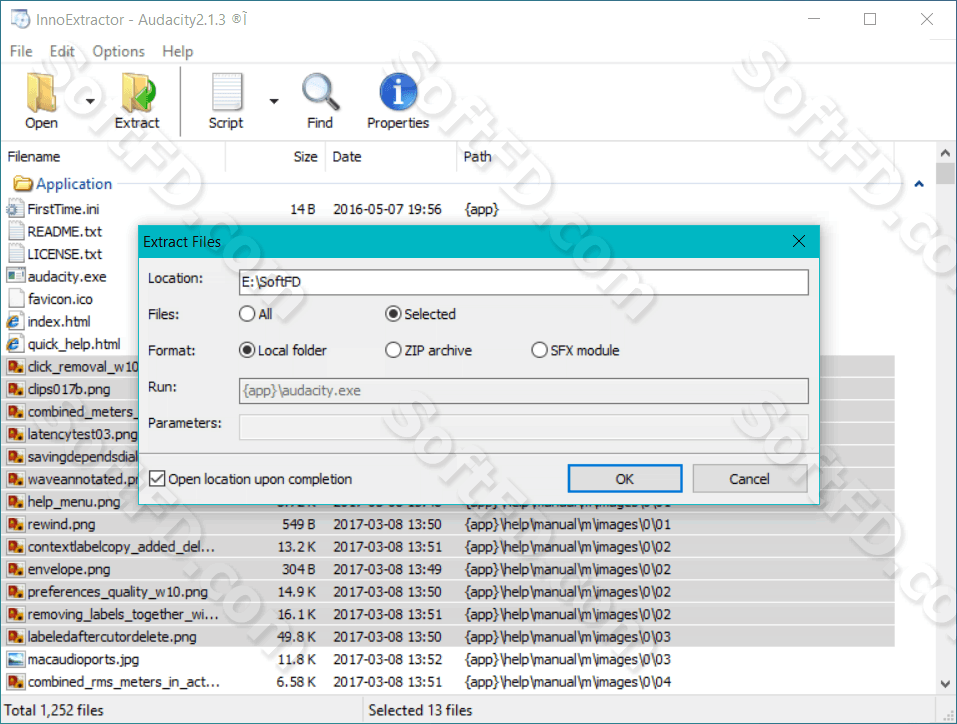Image resolution: width=957 pixels, height=724 pixels.
Task: Click the Location path input field
Action: [524, 282]
